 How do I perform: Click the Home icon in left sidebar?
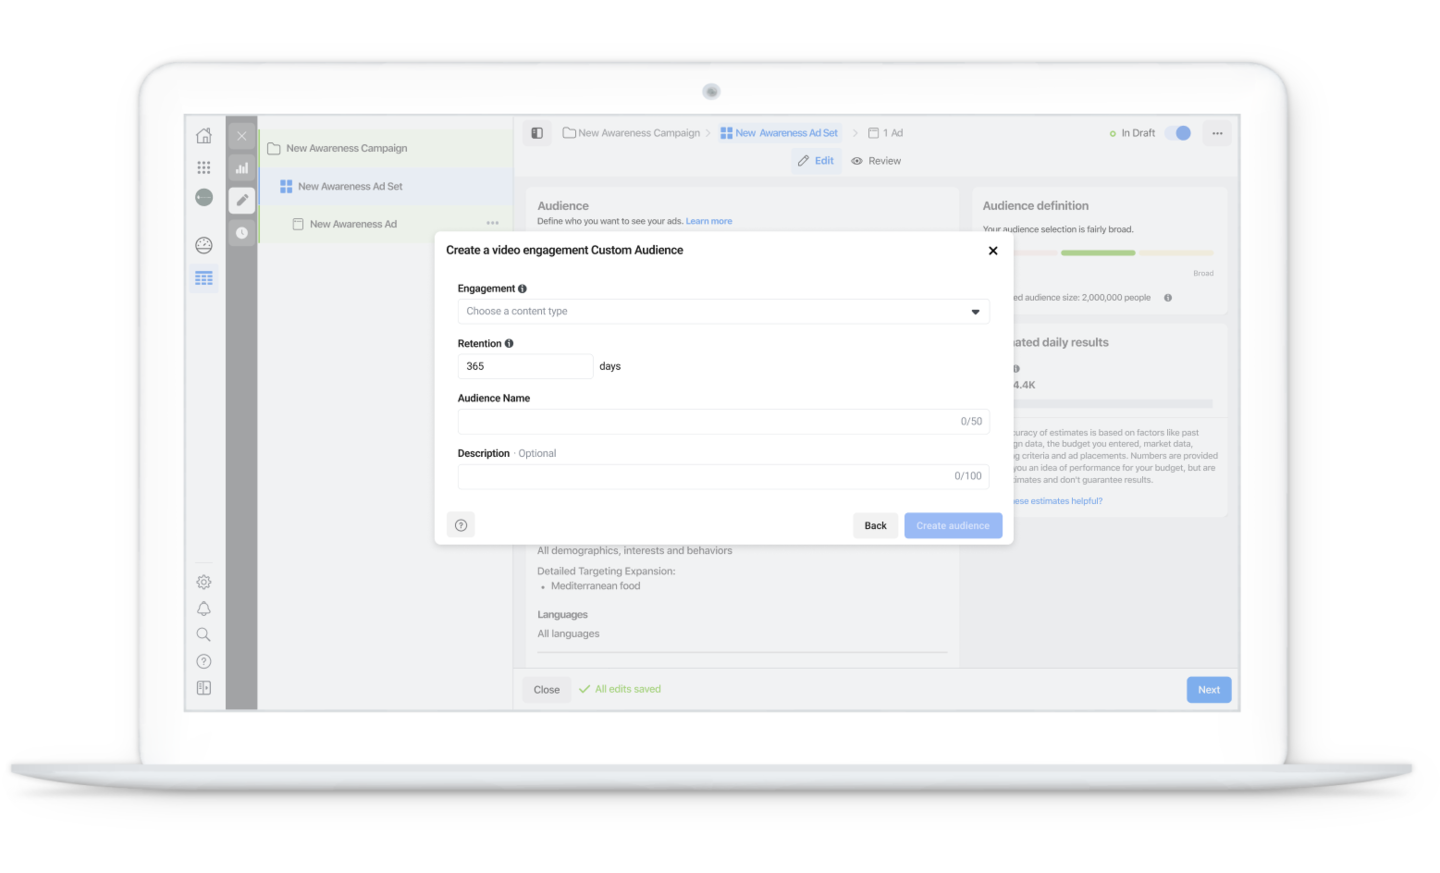pos(204,136)
